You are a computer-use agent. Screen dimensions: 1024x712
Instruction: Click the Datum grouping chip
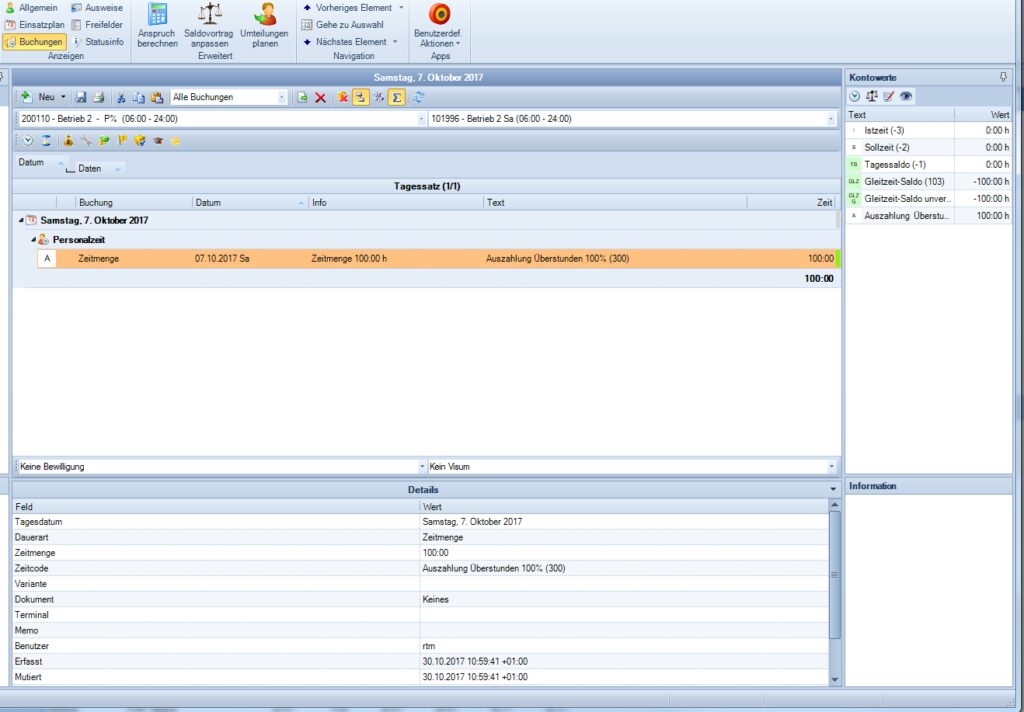(x=40, y=162)
